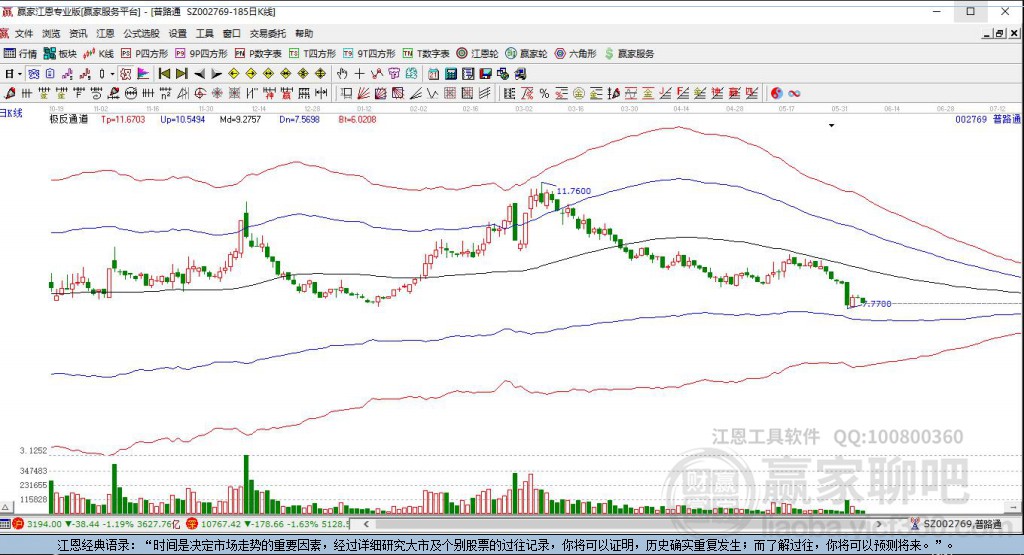This screenshot has width=1024, height=555.
Task: Jump to last bar with green skip-forward icon
Action: coord(182,74)
